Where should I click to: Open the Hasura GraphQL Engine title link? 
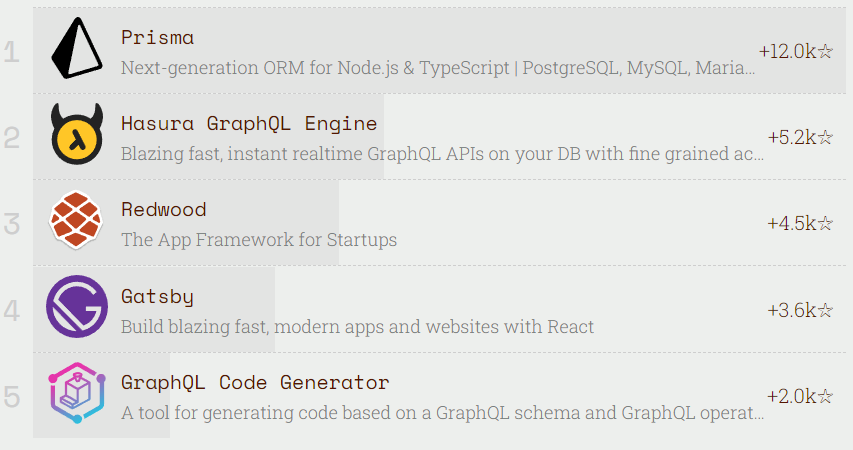(x=249, y=124)
